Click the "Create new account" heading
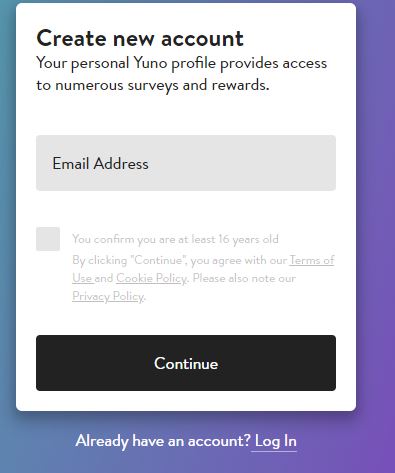 (x=140, y=38)
